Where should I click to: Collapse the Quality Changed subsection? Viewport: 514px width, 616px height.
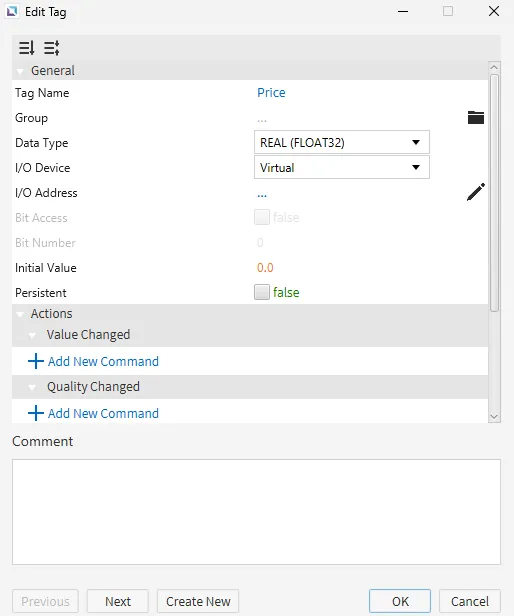pos(32,387)
